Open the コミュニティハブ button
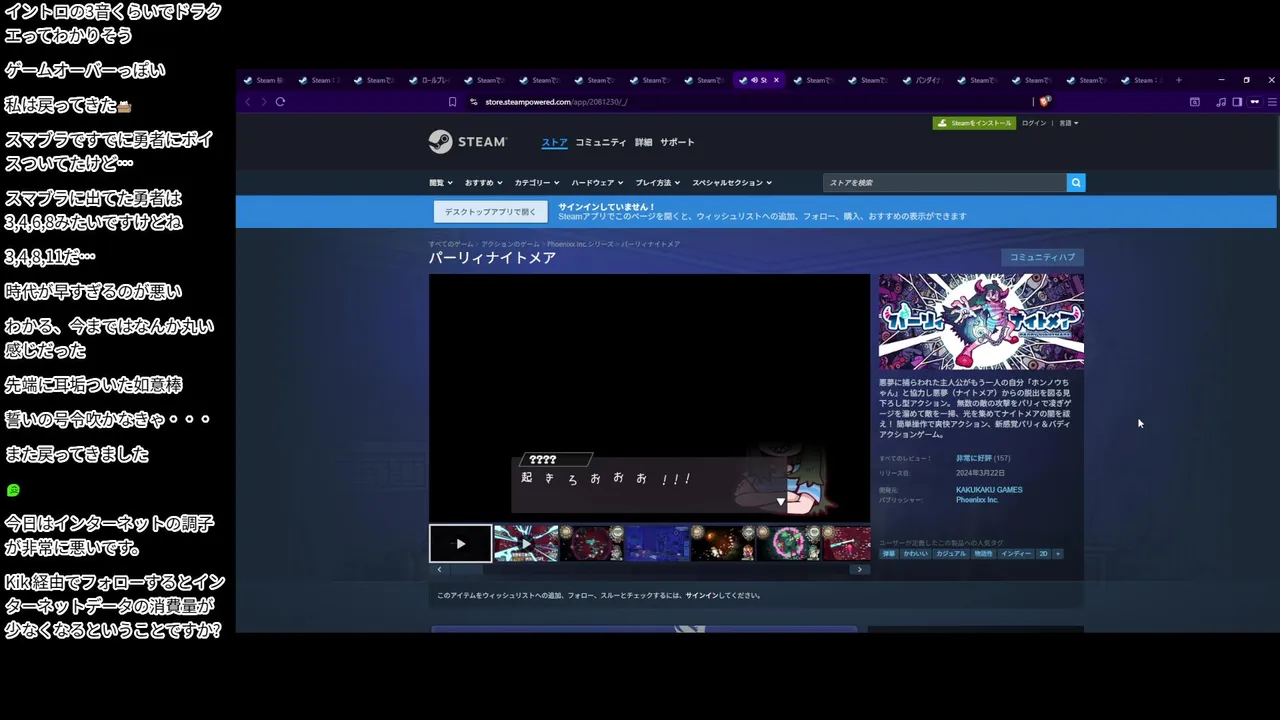This screenshot has width=1280, height=720. coord(1042,257)
